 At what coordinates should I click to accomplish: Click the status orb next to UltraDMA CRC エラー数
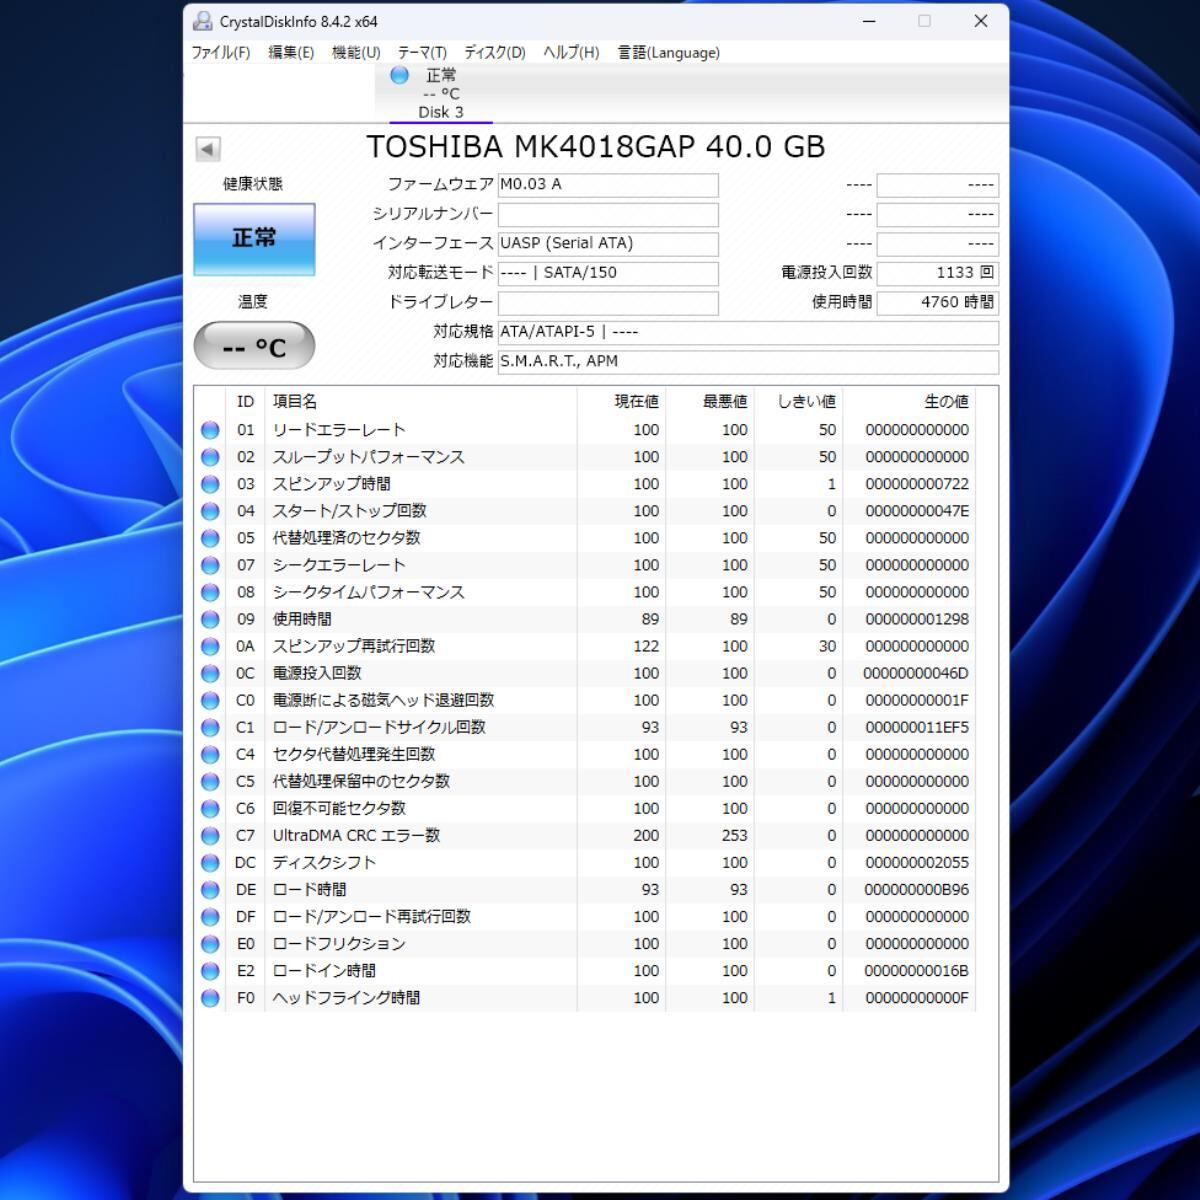(210, 836)
